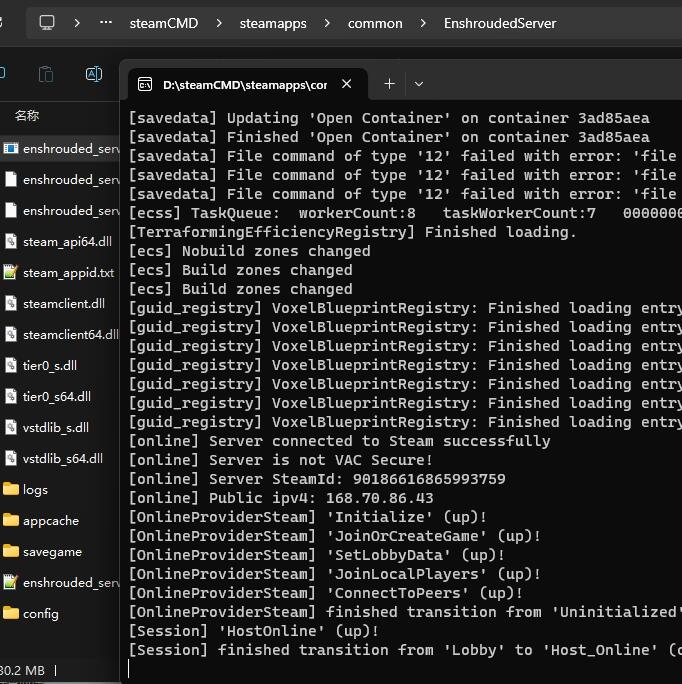This screenshot has height=684, width=682.
Task: Click the steam_appid.txt file icon
Action: coord(11,272)
